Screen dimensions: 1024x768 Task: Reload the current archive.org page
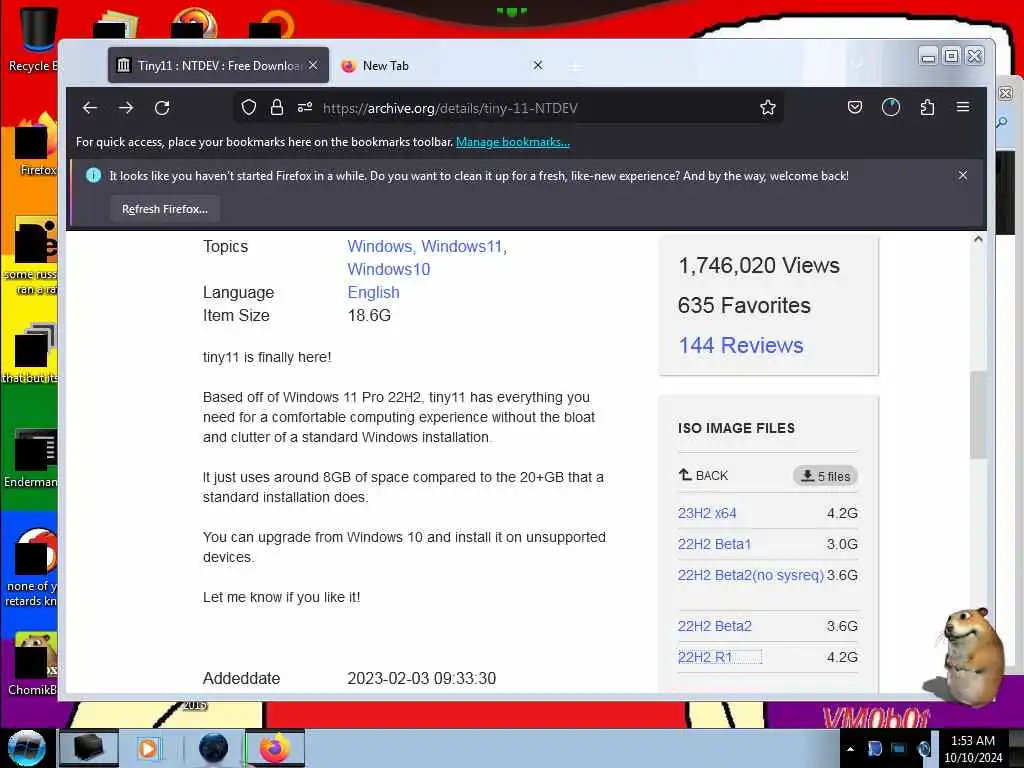click(162, 108)
